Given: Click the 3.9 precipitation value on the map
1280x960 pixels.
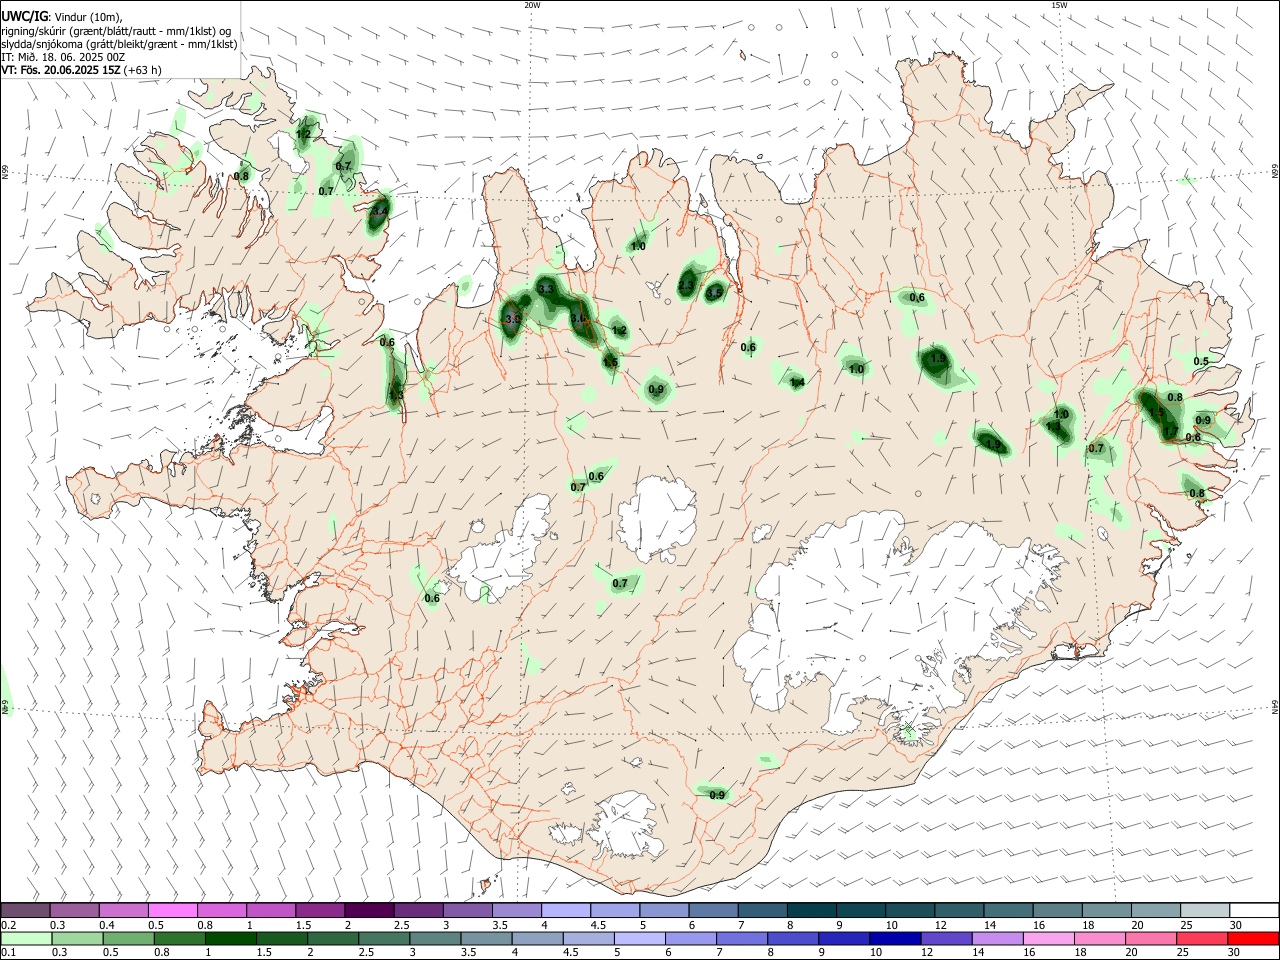Looking at the screenshot, I should point(513,319).
